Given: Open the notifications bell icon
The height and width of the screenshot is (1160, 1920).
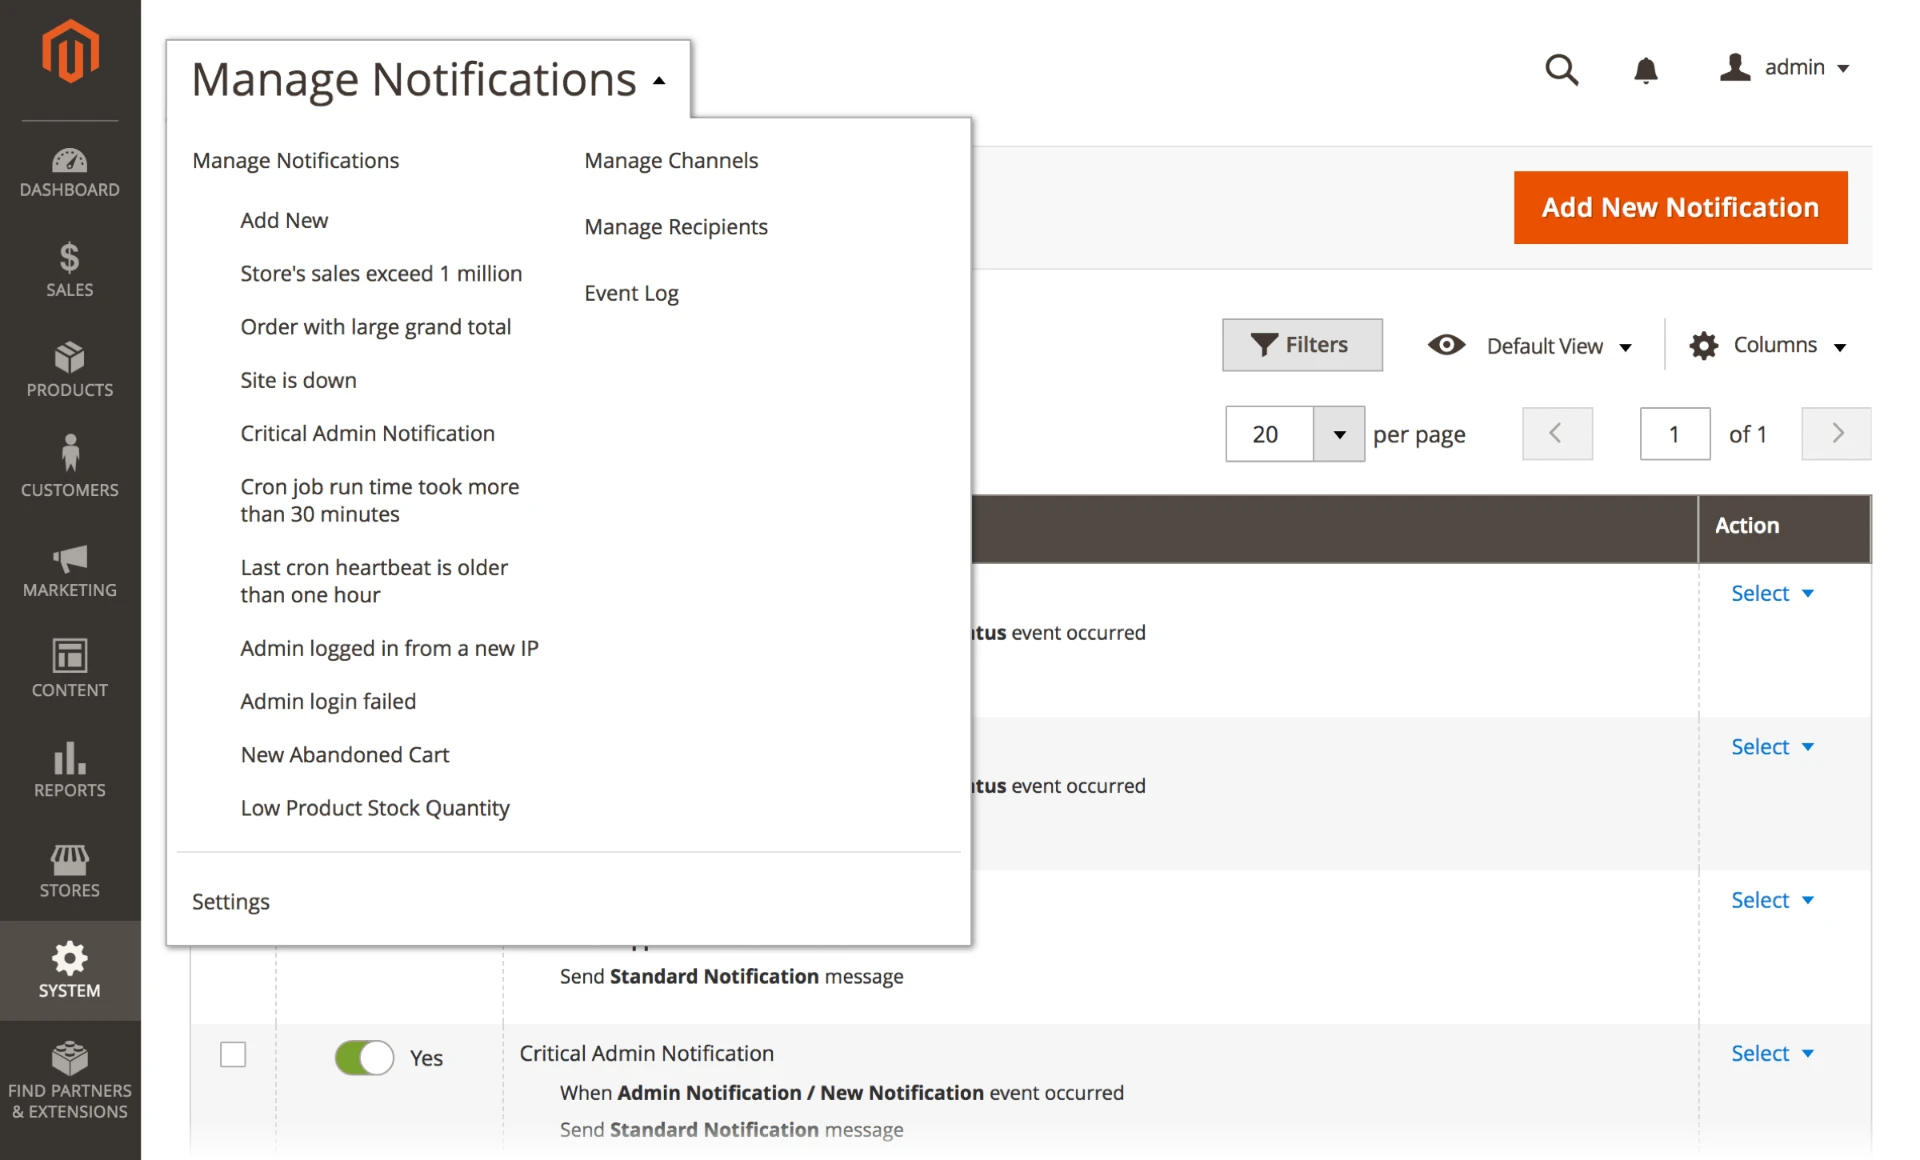Looking at the screenshot, I should (1645, 69).
